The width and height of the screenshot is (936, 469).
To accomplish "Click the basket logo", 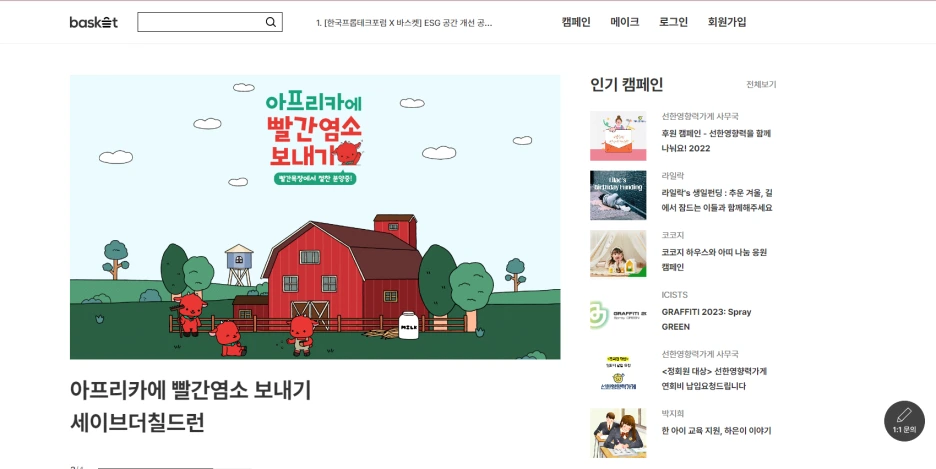I will tap(94, 22).
